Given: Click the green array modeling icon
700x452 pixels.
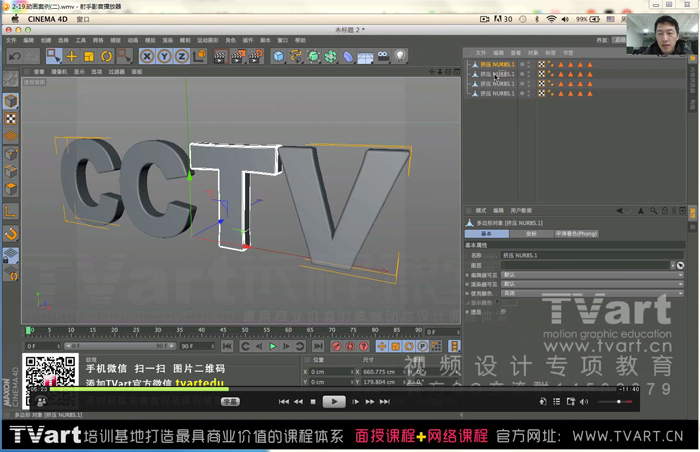Looking at the screenshot, I should tap(331, 56).
